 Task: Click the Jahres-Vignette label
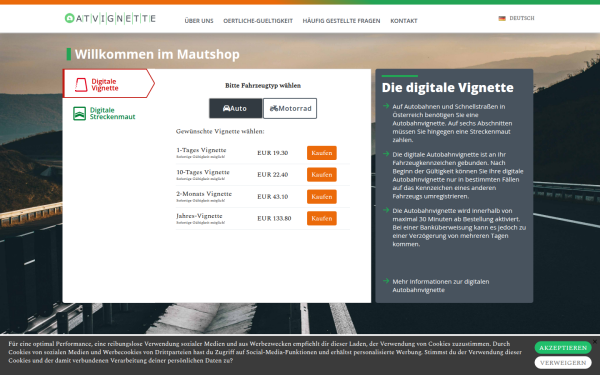click(199, 215)
